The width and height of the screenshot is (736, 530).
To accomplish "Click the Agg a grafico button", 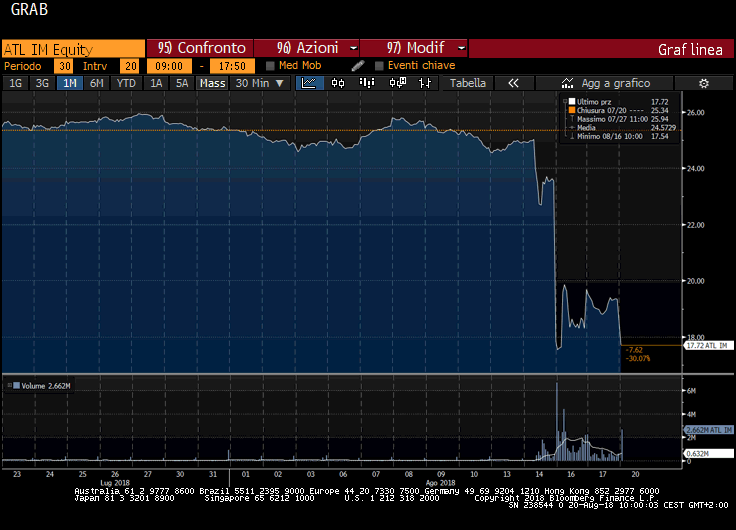I will tap(605, 83).
